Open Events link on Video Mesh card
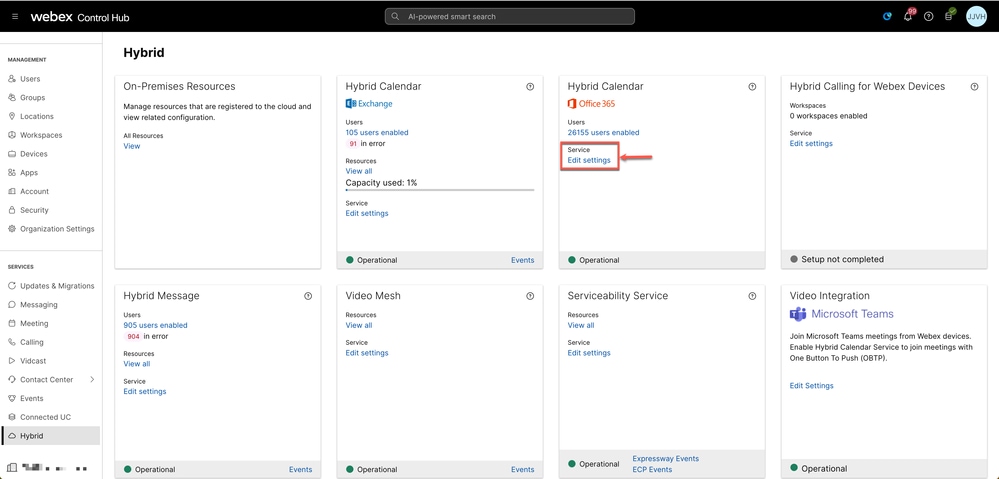The image size is (999, 479). point(522,469)
